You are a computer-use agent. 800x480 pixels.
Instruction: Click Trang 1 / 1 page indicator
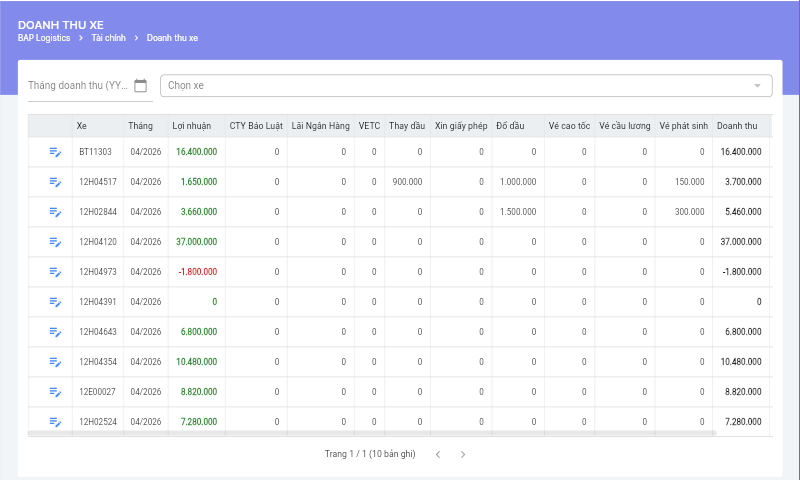[370, 454]
